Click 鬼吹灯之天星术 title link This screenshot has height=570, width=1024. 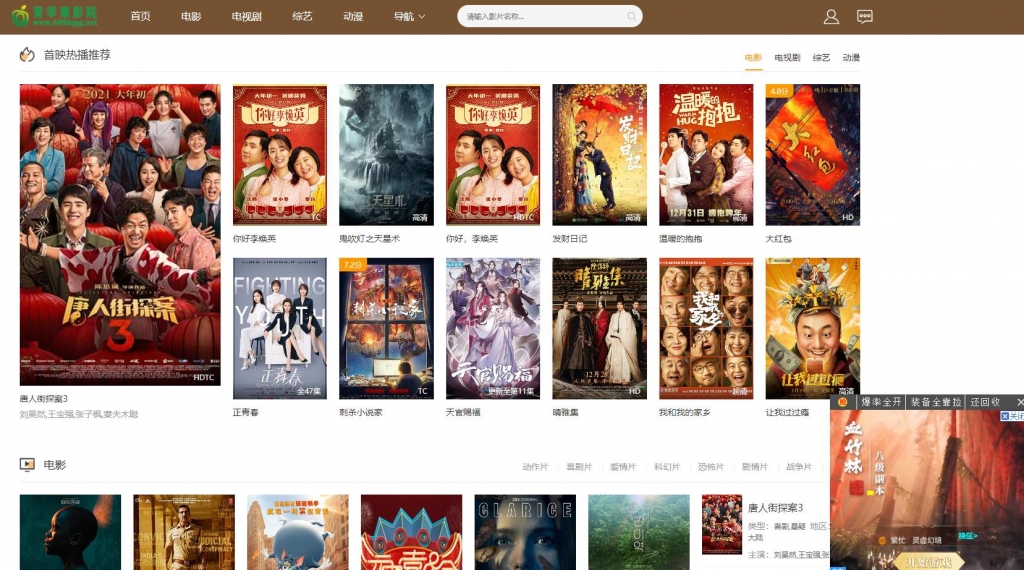pyautogui.click(x=370, y=238)
